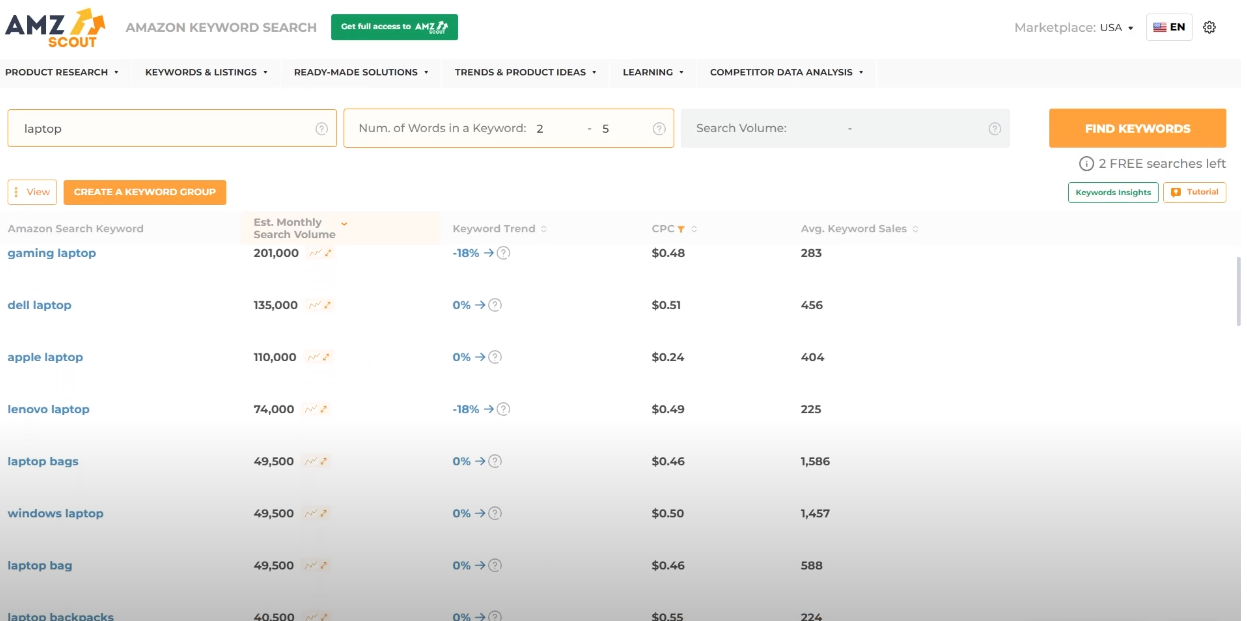Viewport: 1247px width, 621px height.
Task: Open Ready-Made Solutions menu
Action: click(x=361, y=72)
